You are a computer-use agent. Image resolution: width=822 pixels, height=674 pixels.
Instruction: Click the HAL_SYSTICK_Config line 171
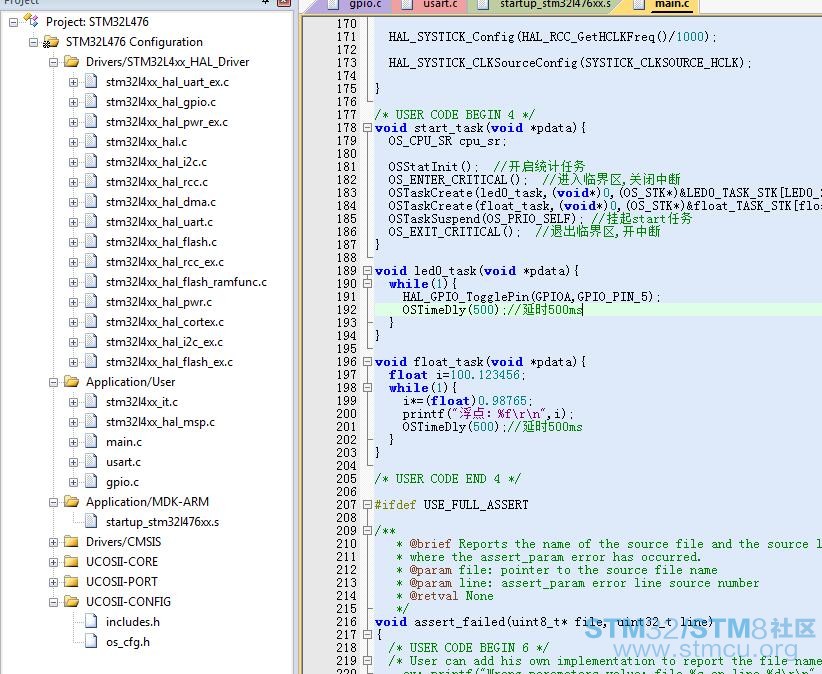(x=552, y=37)
